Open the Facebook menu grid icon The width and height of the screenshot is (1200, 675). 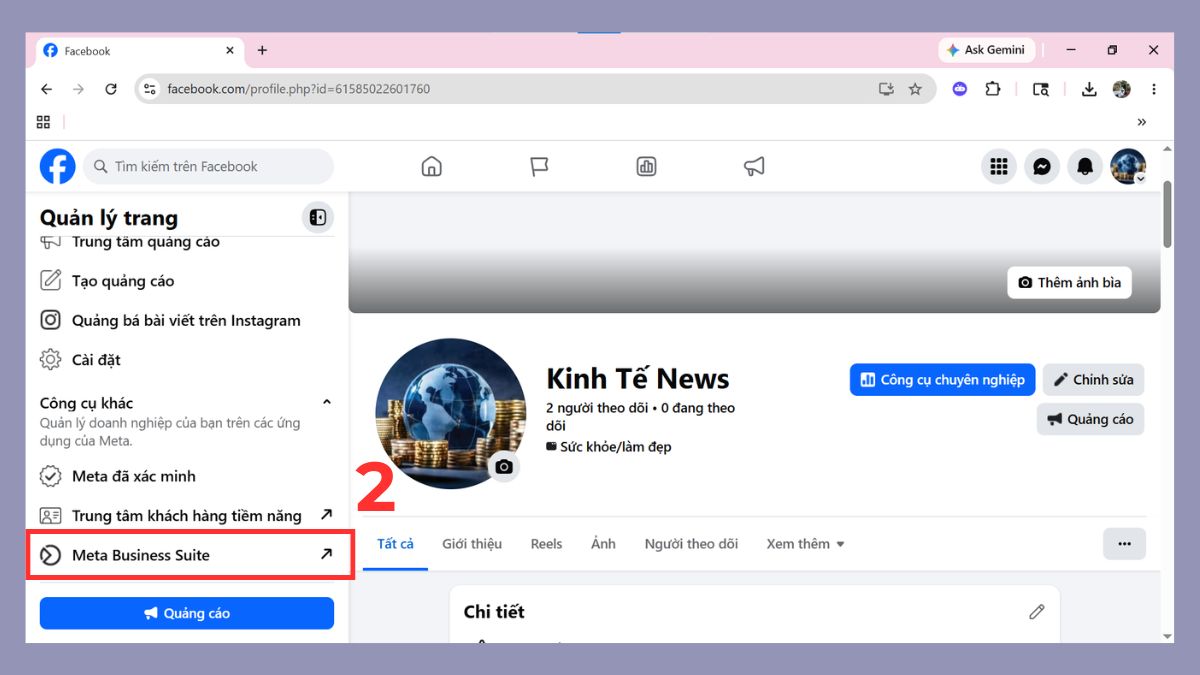point(998,167)
